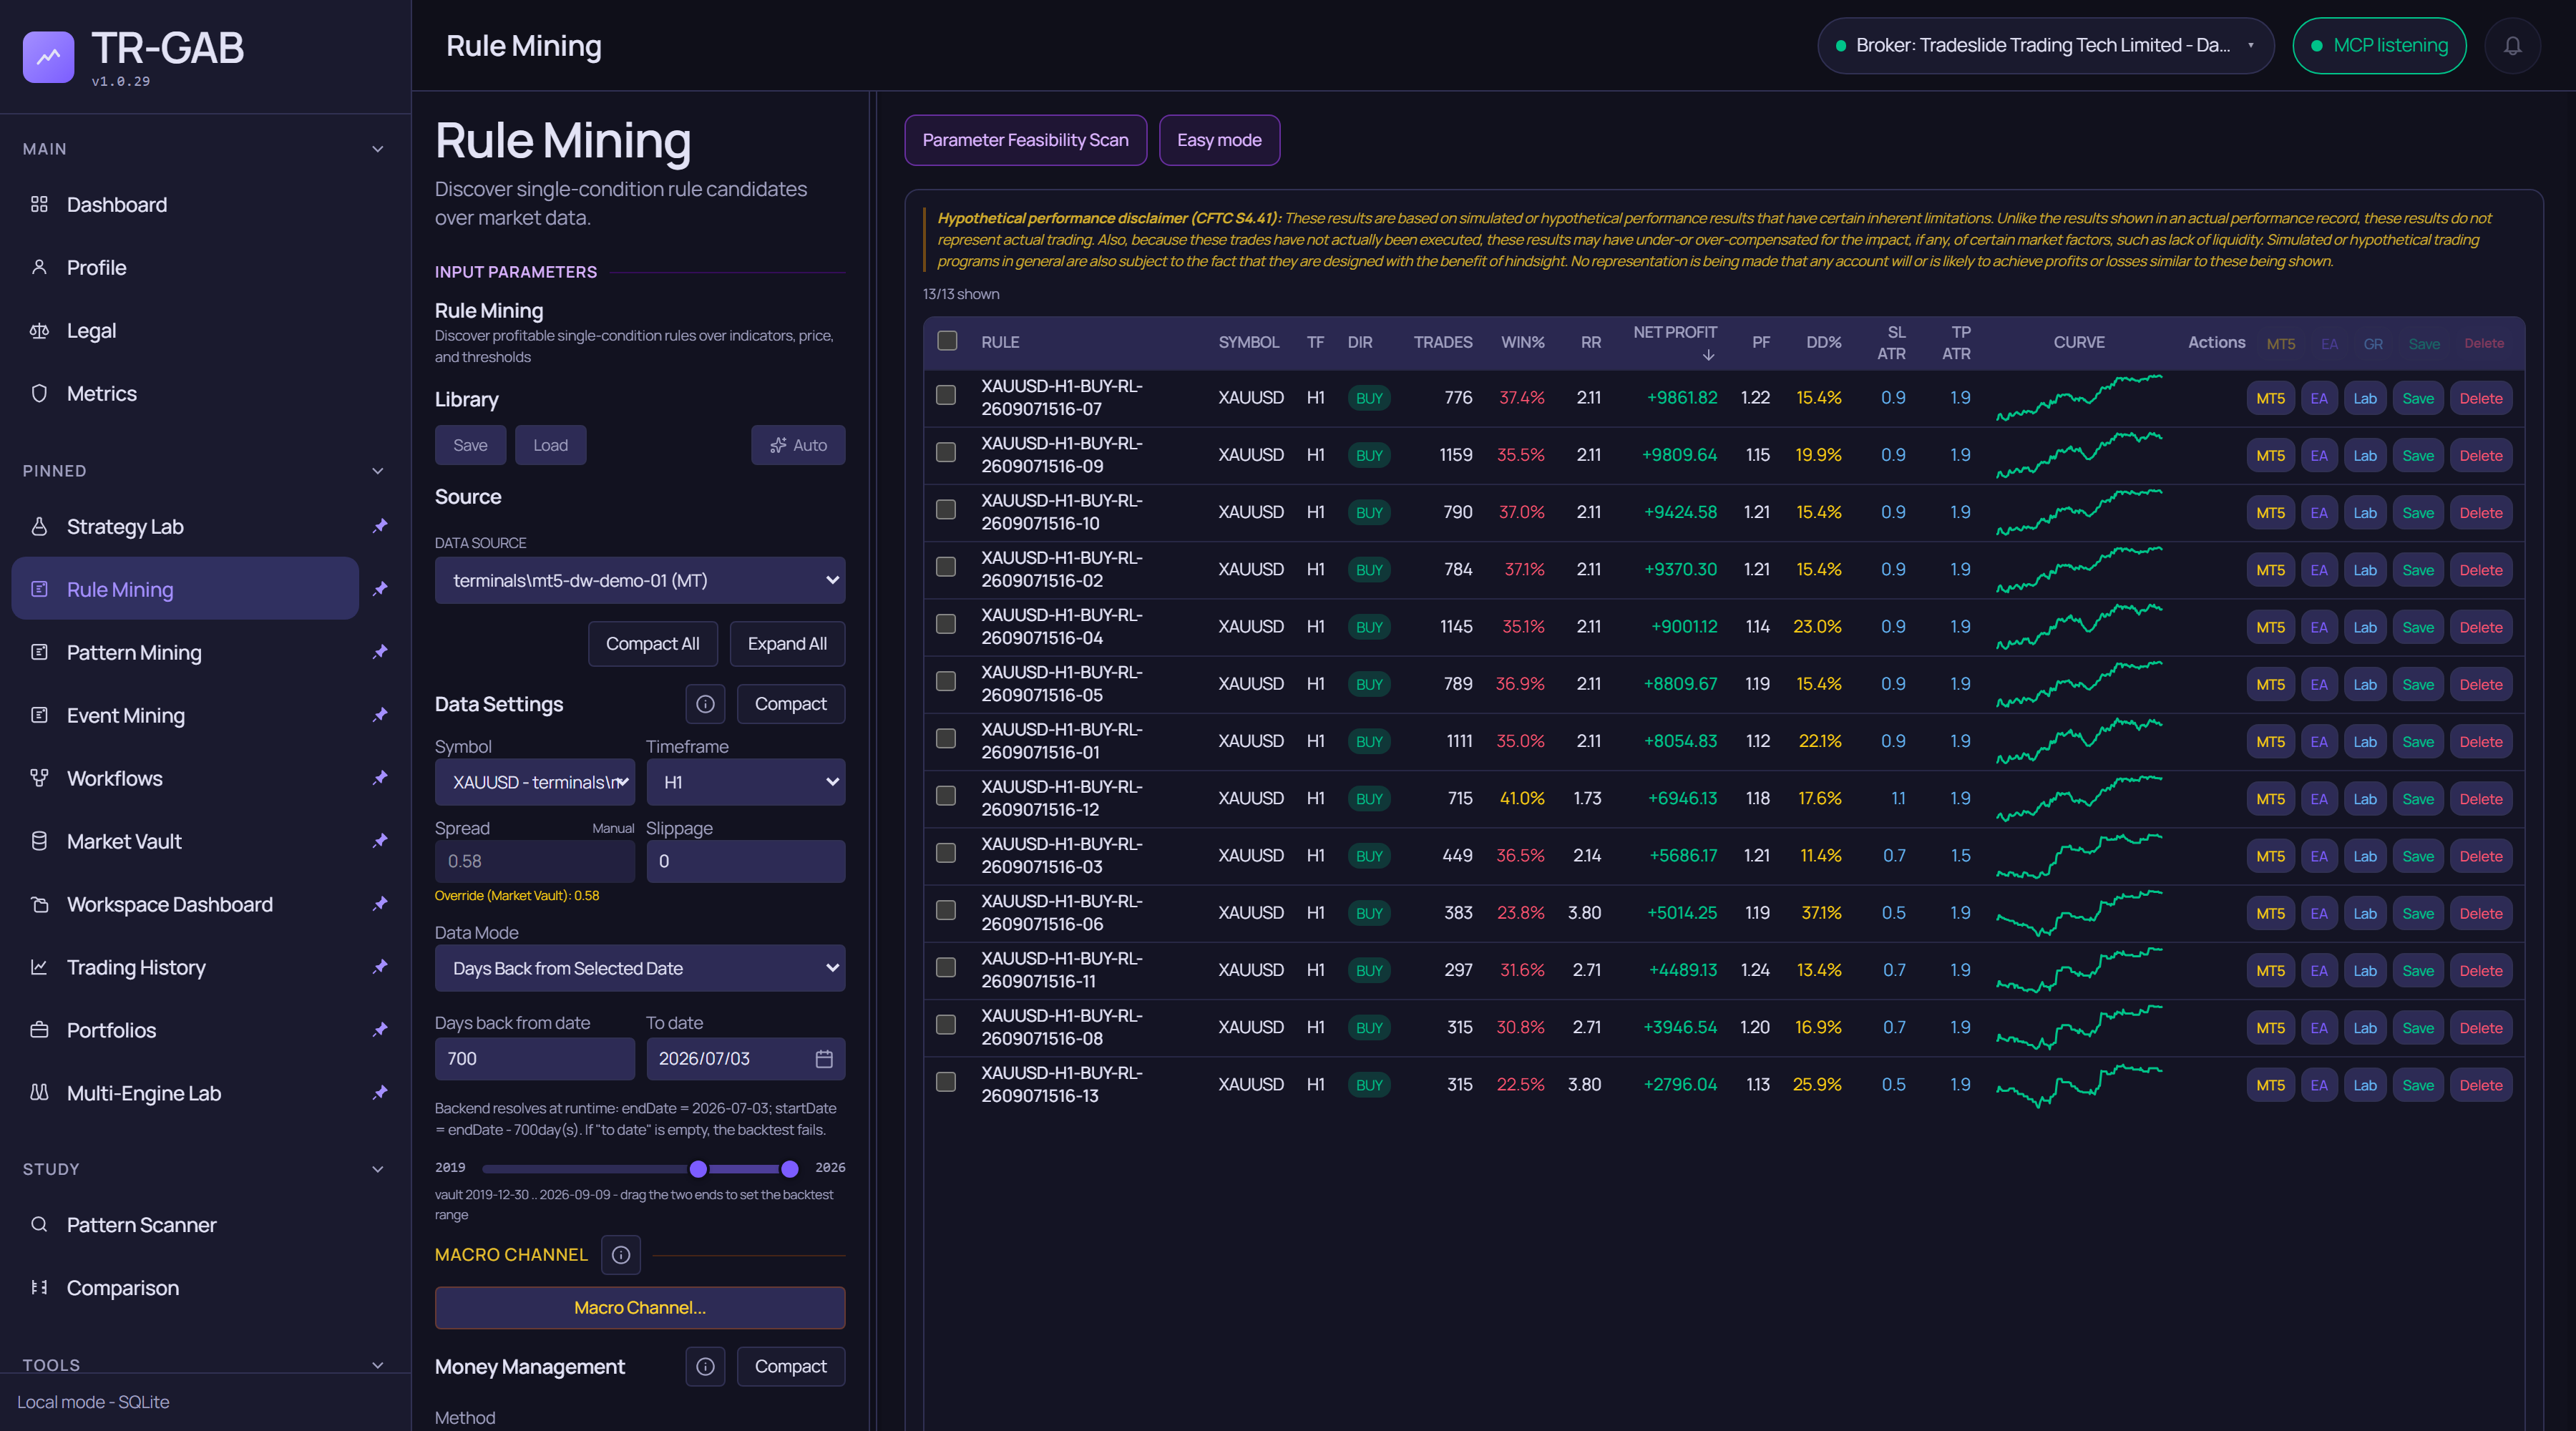Image resolution: width=2576 pixels, height=1431 pixels.
Task: Check rule XAUUSD-H1-BUY-RL-2609071516-07
Action: [x=945, y=396]
